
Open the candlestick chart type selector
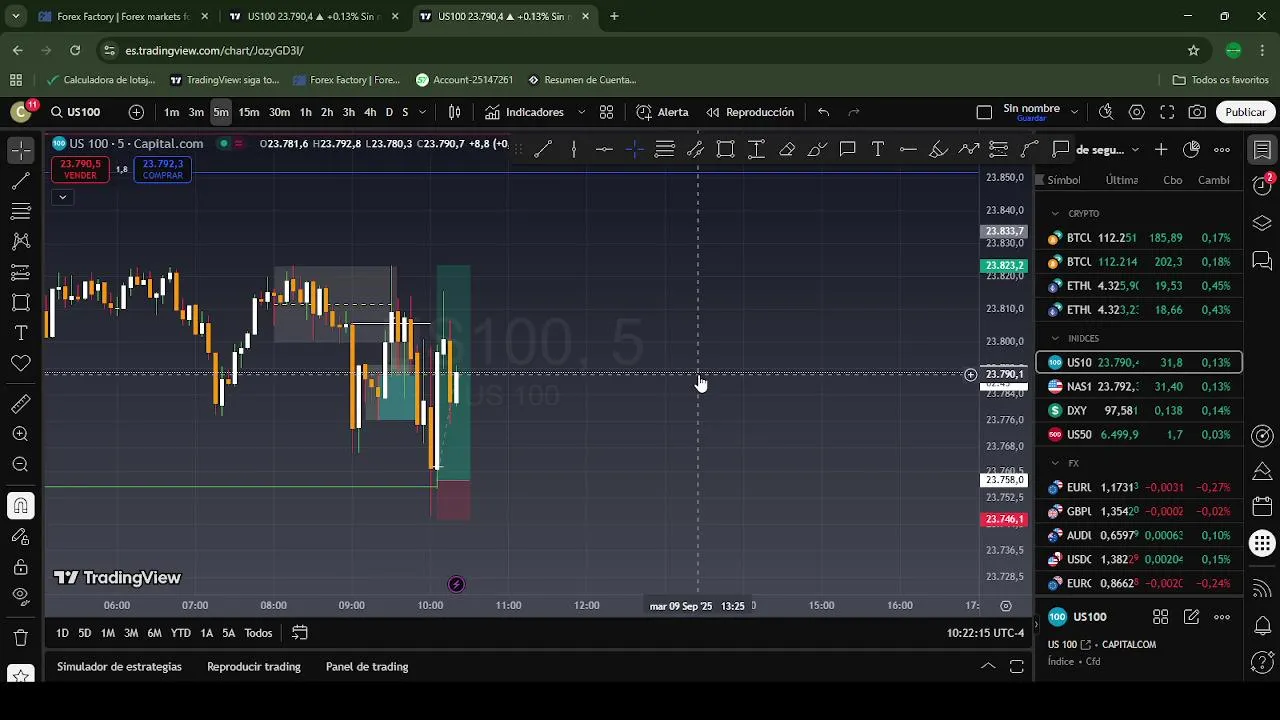[455, 112]
